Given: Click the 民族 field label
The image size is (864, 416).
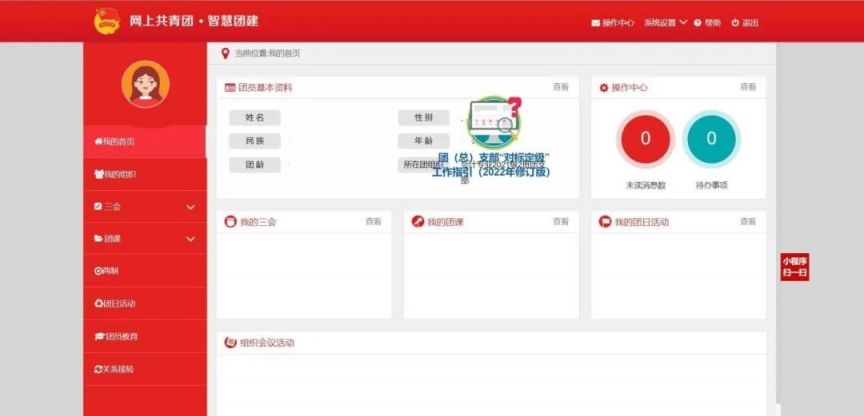Looking at the screenshot, I should (255, 141).
